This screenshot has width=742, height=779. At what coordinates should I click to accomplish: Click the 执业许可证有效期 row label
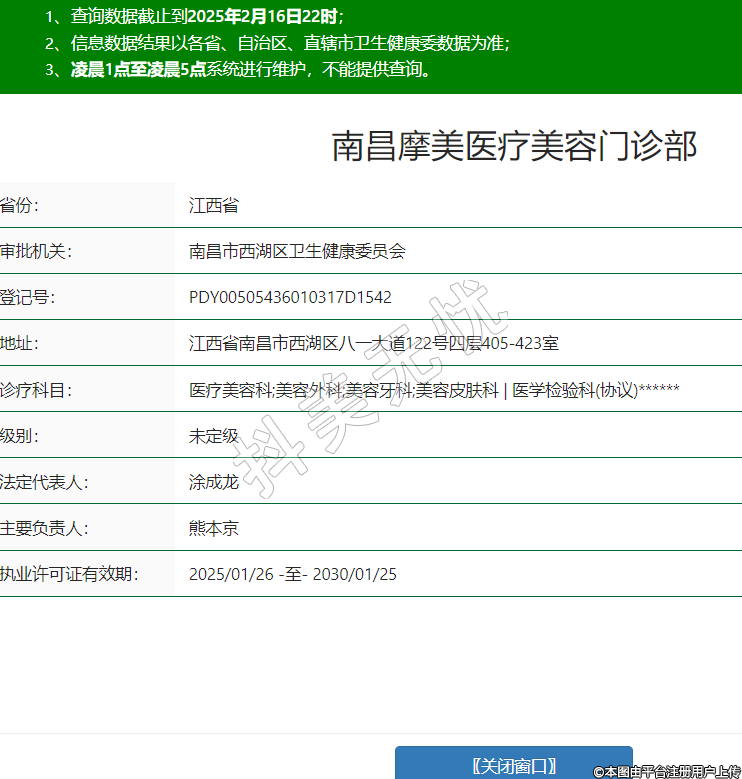(x=68, y=573)
